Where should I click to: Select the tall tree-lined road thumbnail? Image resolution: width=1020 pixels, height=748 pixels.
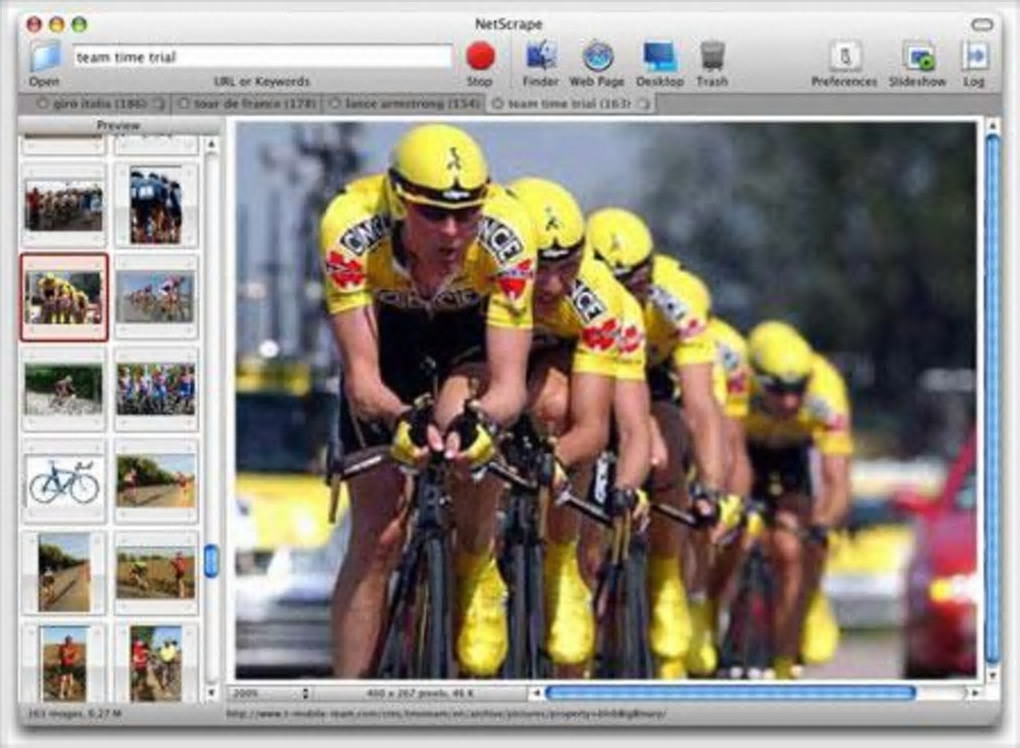click(x=64, y=573)
